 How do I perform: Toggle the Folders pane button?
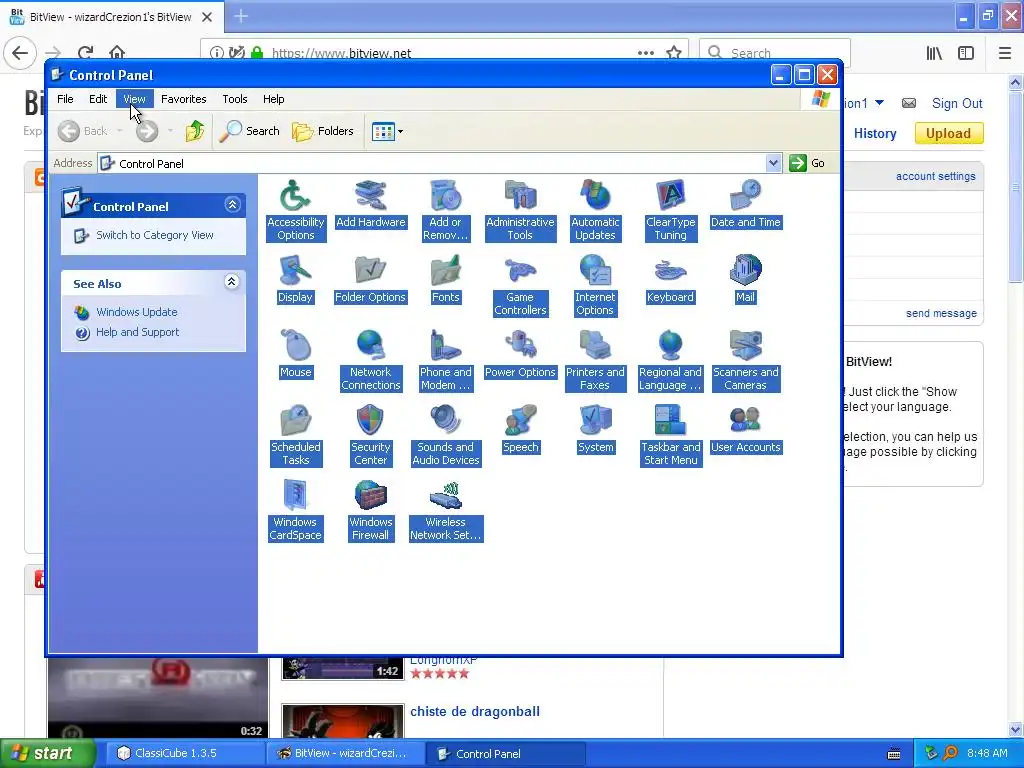[x=323, y=131]
